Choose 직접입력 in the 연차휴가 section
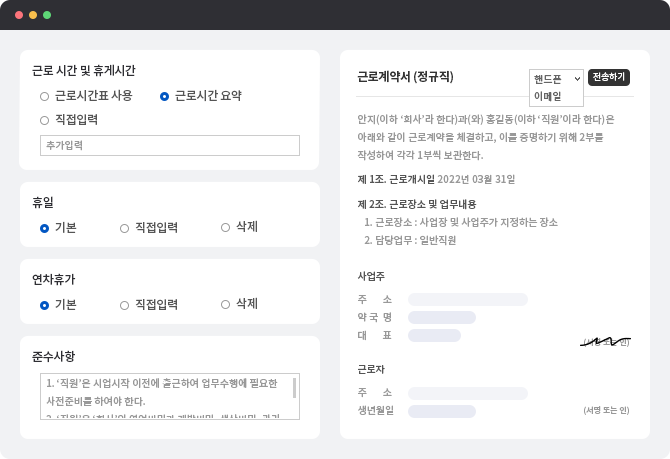The width and height of the screenshot is (670, 459). [x=125, y=305]
